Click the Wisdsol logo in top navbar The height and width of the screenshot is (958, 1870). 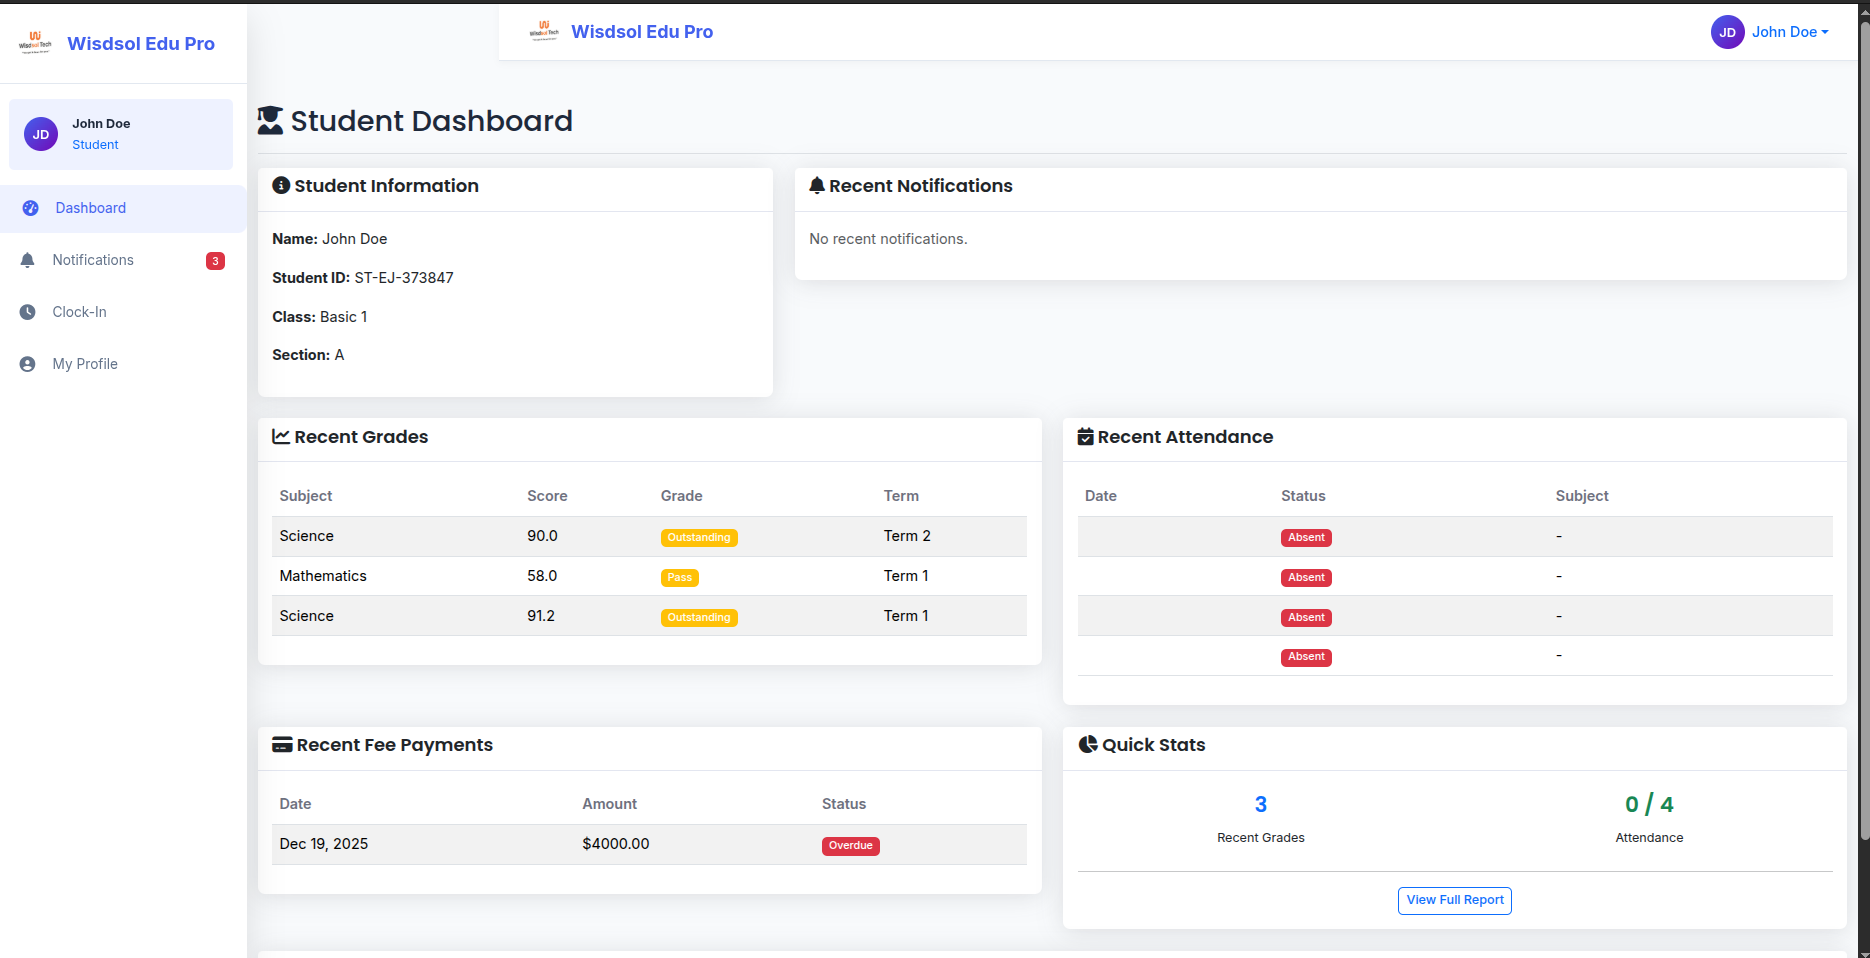click(x=544, y=31)
